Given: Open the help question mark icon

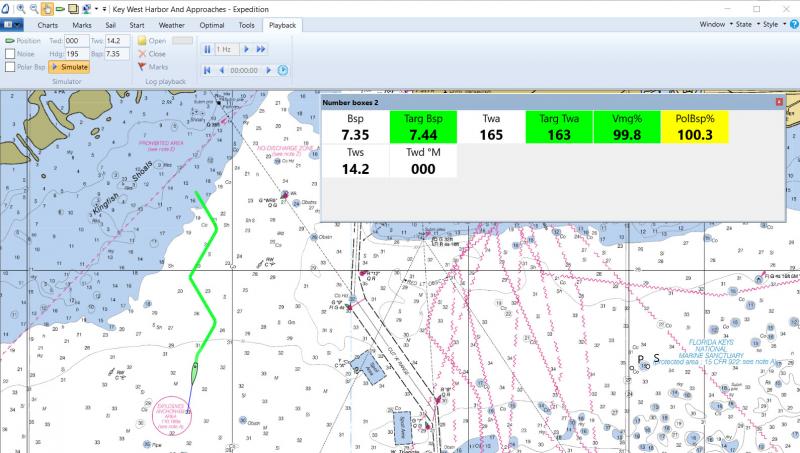Looking at the screenshot, I should point(792,23).
